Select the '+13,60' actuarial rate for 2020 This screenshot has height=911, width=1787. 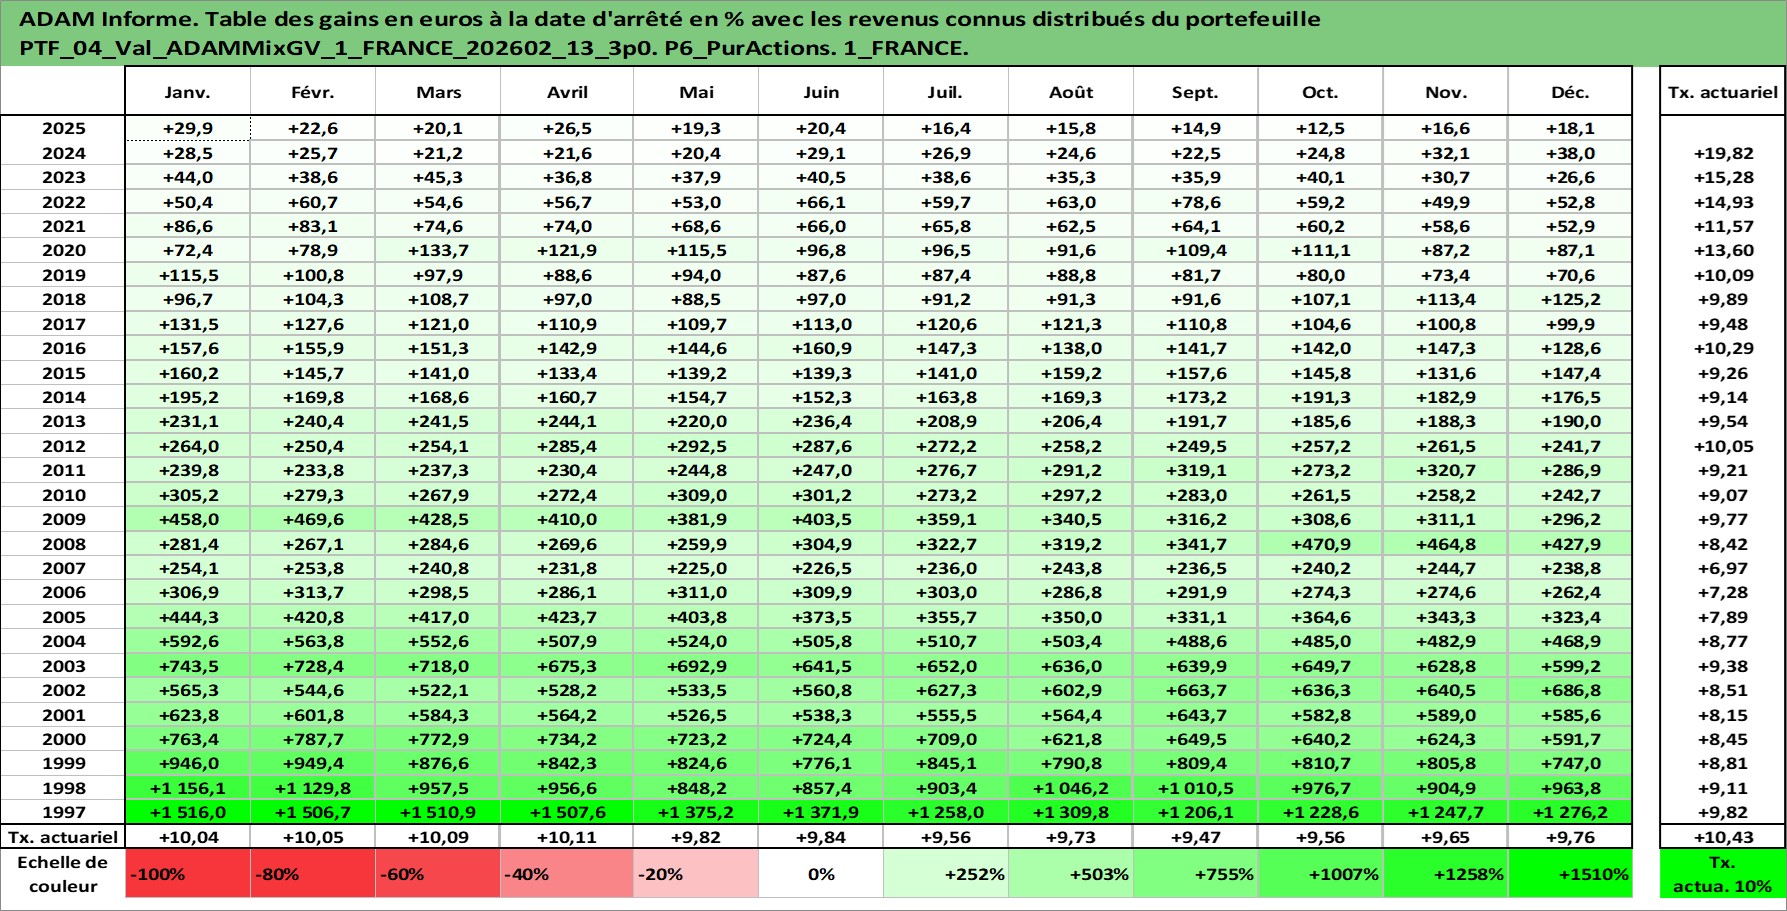[1722, 250]
